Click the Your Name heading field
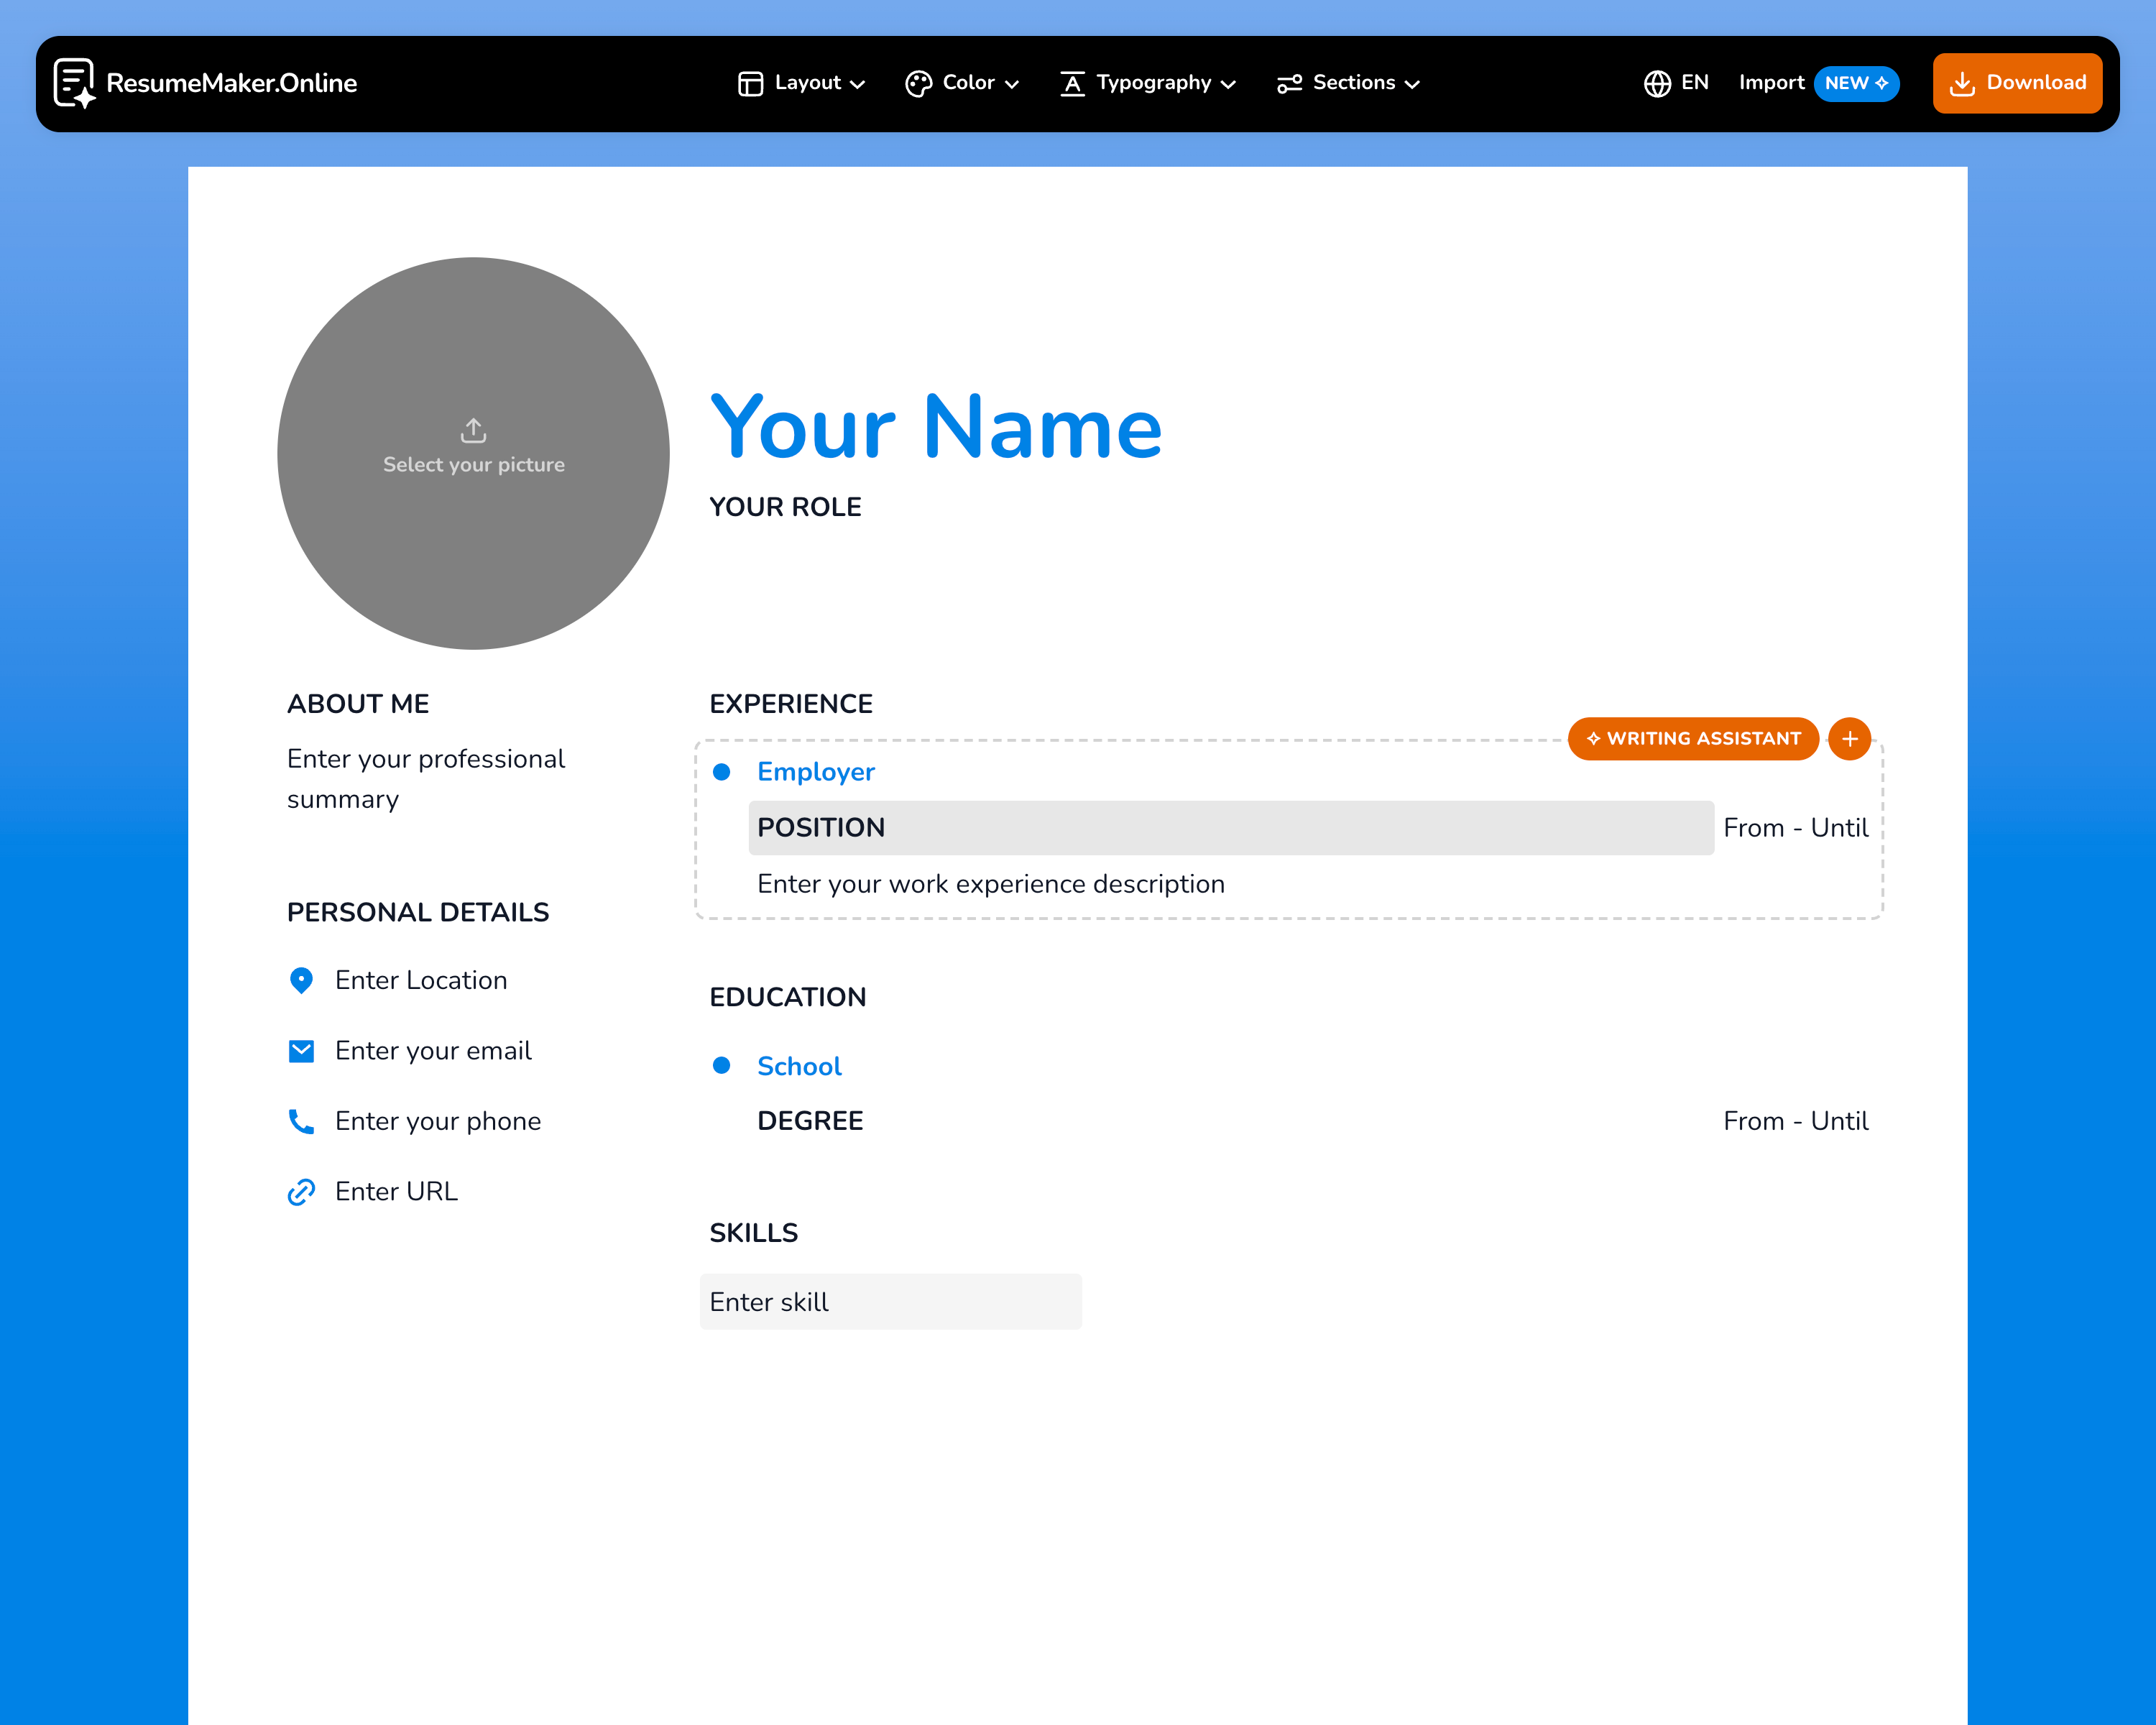This screenshot has width=2156, height=1725. coord(936,427)
